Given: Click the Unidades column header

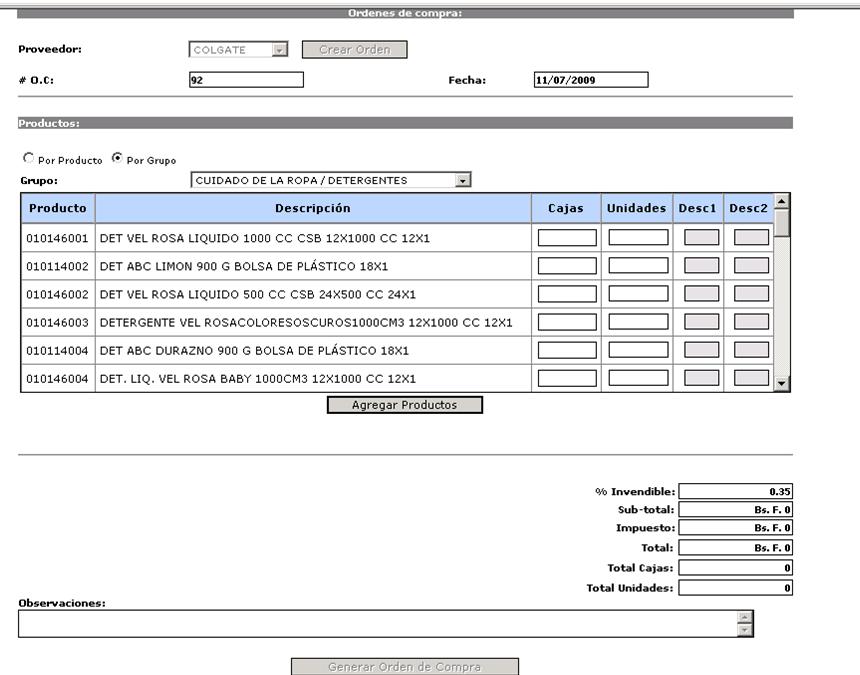Looking at the screenshot, I should 637,208.
